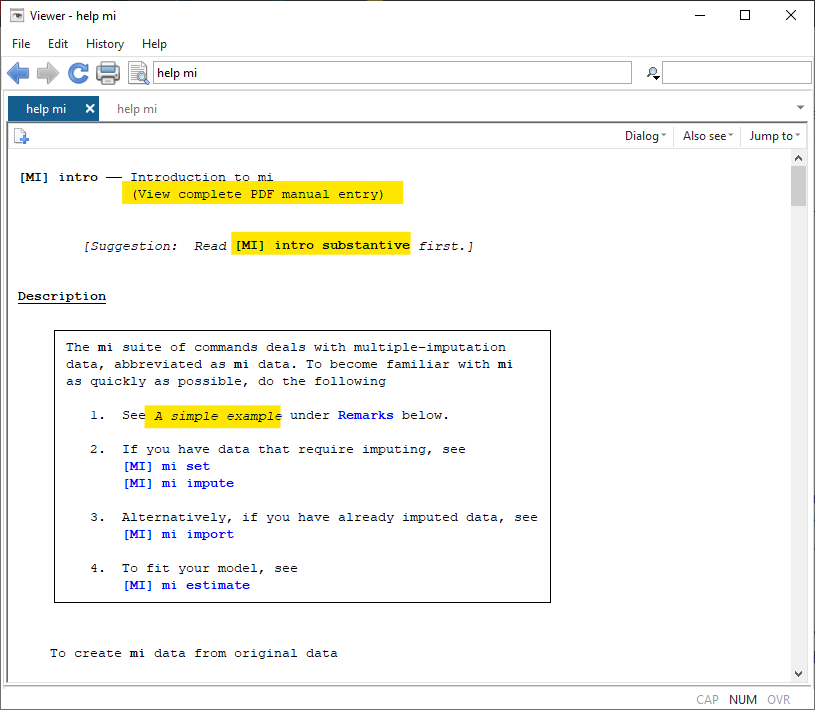This screenshot has width=815, height=710.
Task: Click the search magnifier dropdown icon
Action: (x=653, y=73)
